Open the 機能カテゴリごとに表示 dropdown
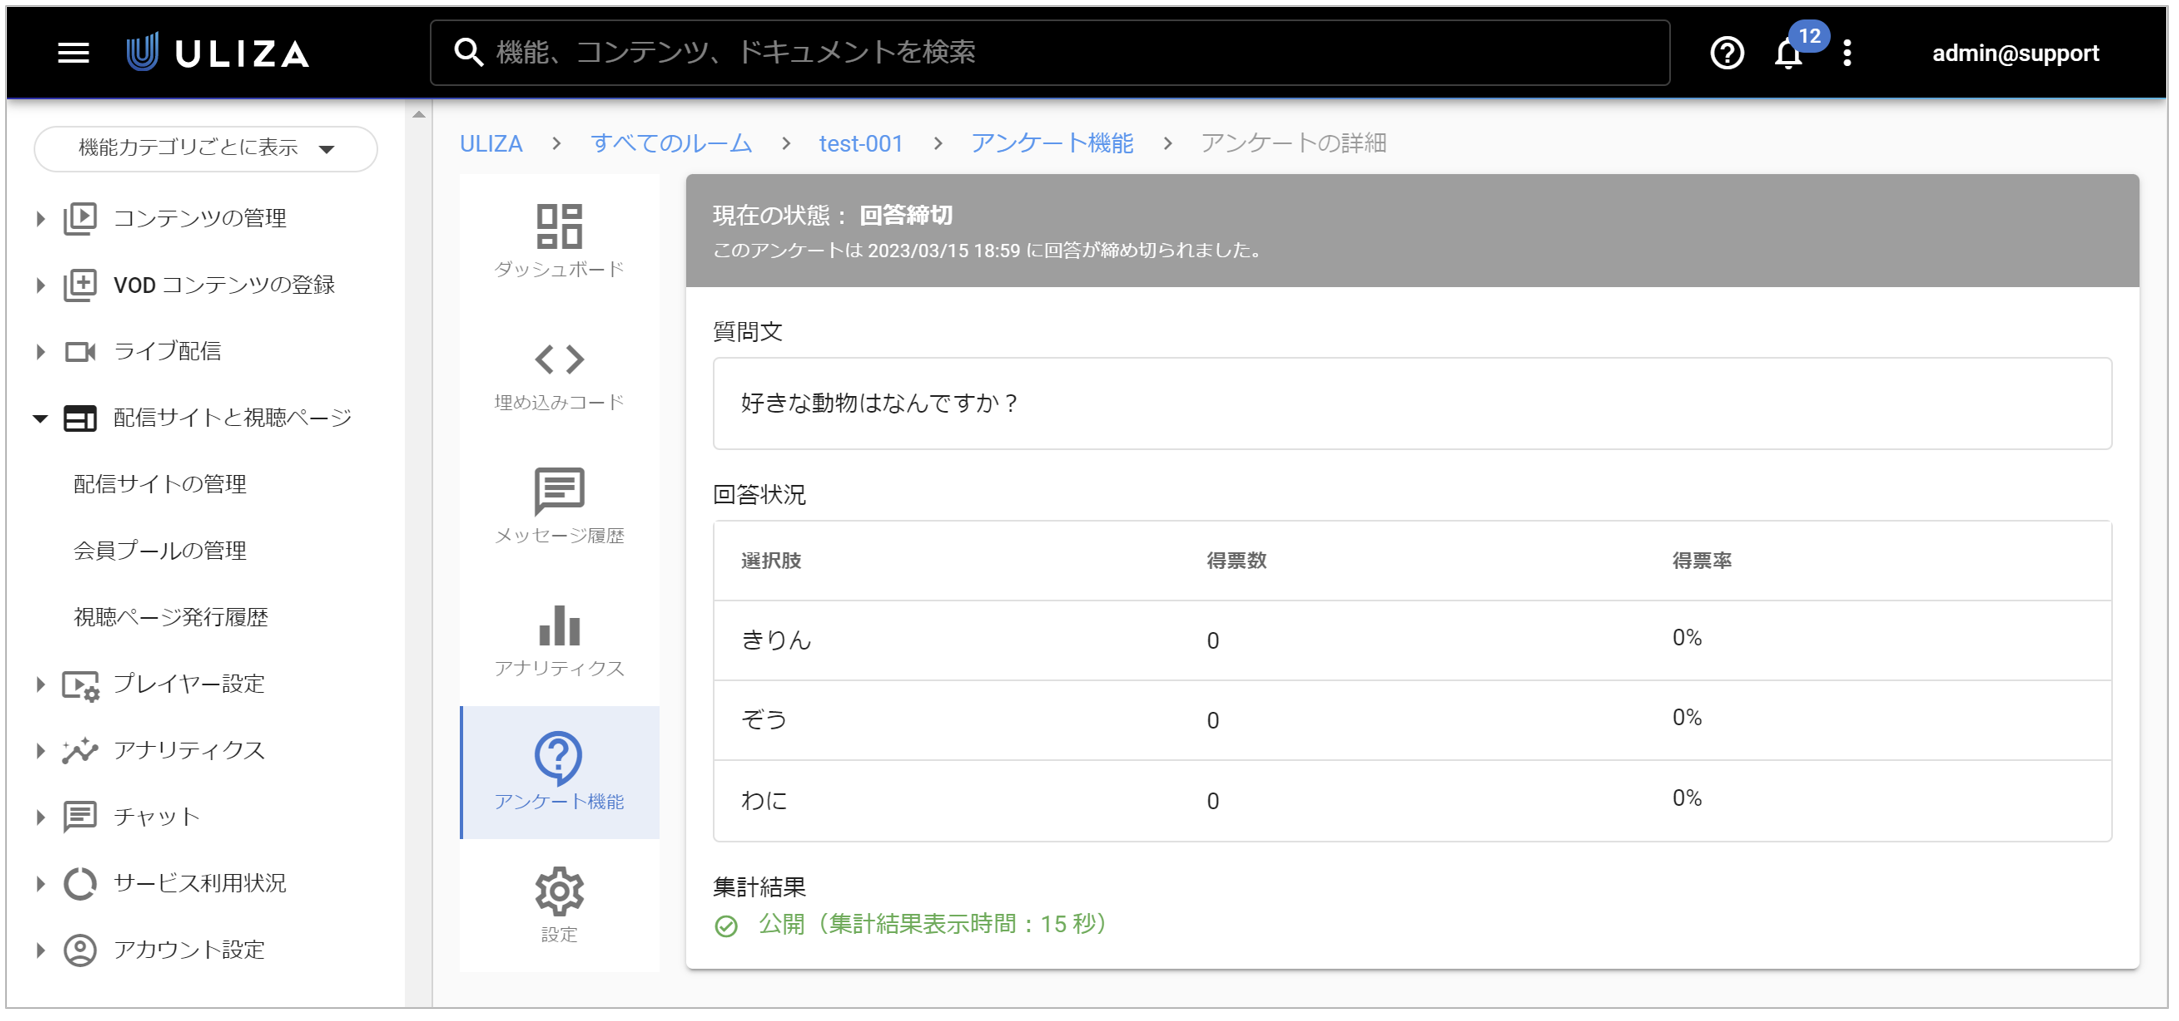The image size is (2179, 1021). (x=206, y=148)
